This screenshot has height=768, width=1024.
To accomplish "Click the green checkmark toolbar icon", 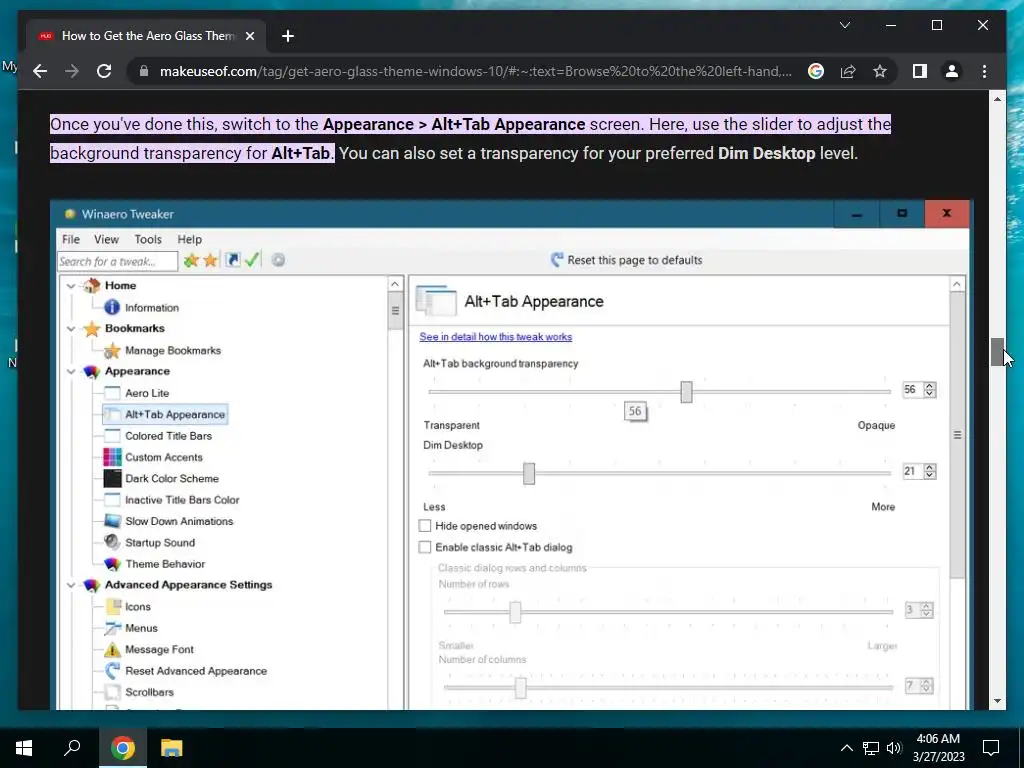I will point(252,260).
